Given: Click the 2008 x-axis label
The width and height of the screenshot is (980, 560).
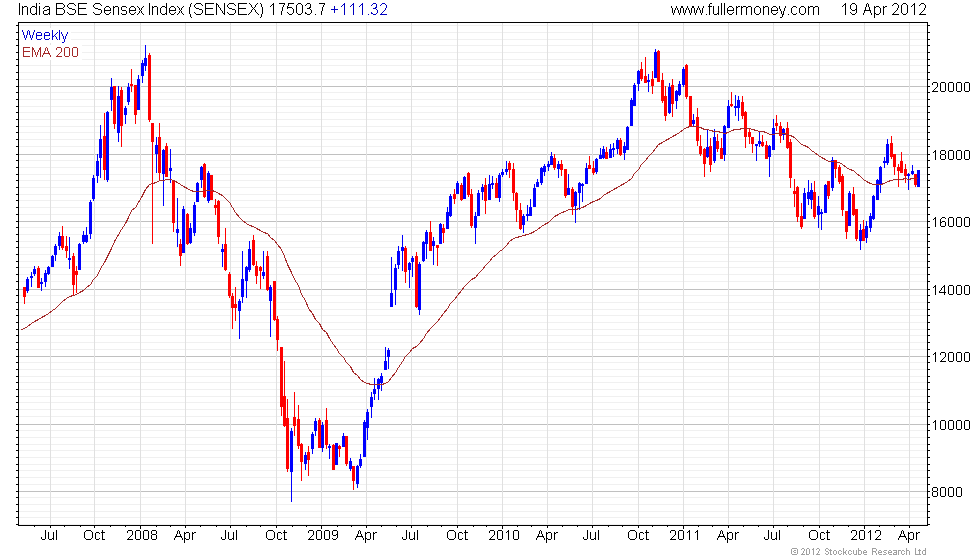Looking at the screenshot, I should [142, 536].
